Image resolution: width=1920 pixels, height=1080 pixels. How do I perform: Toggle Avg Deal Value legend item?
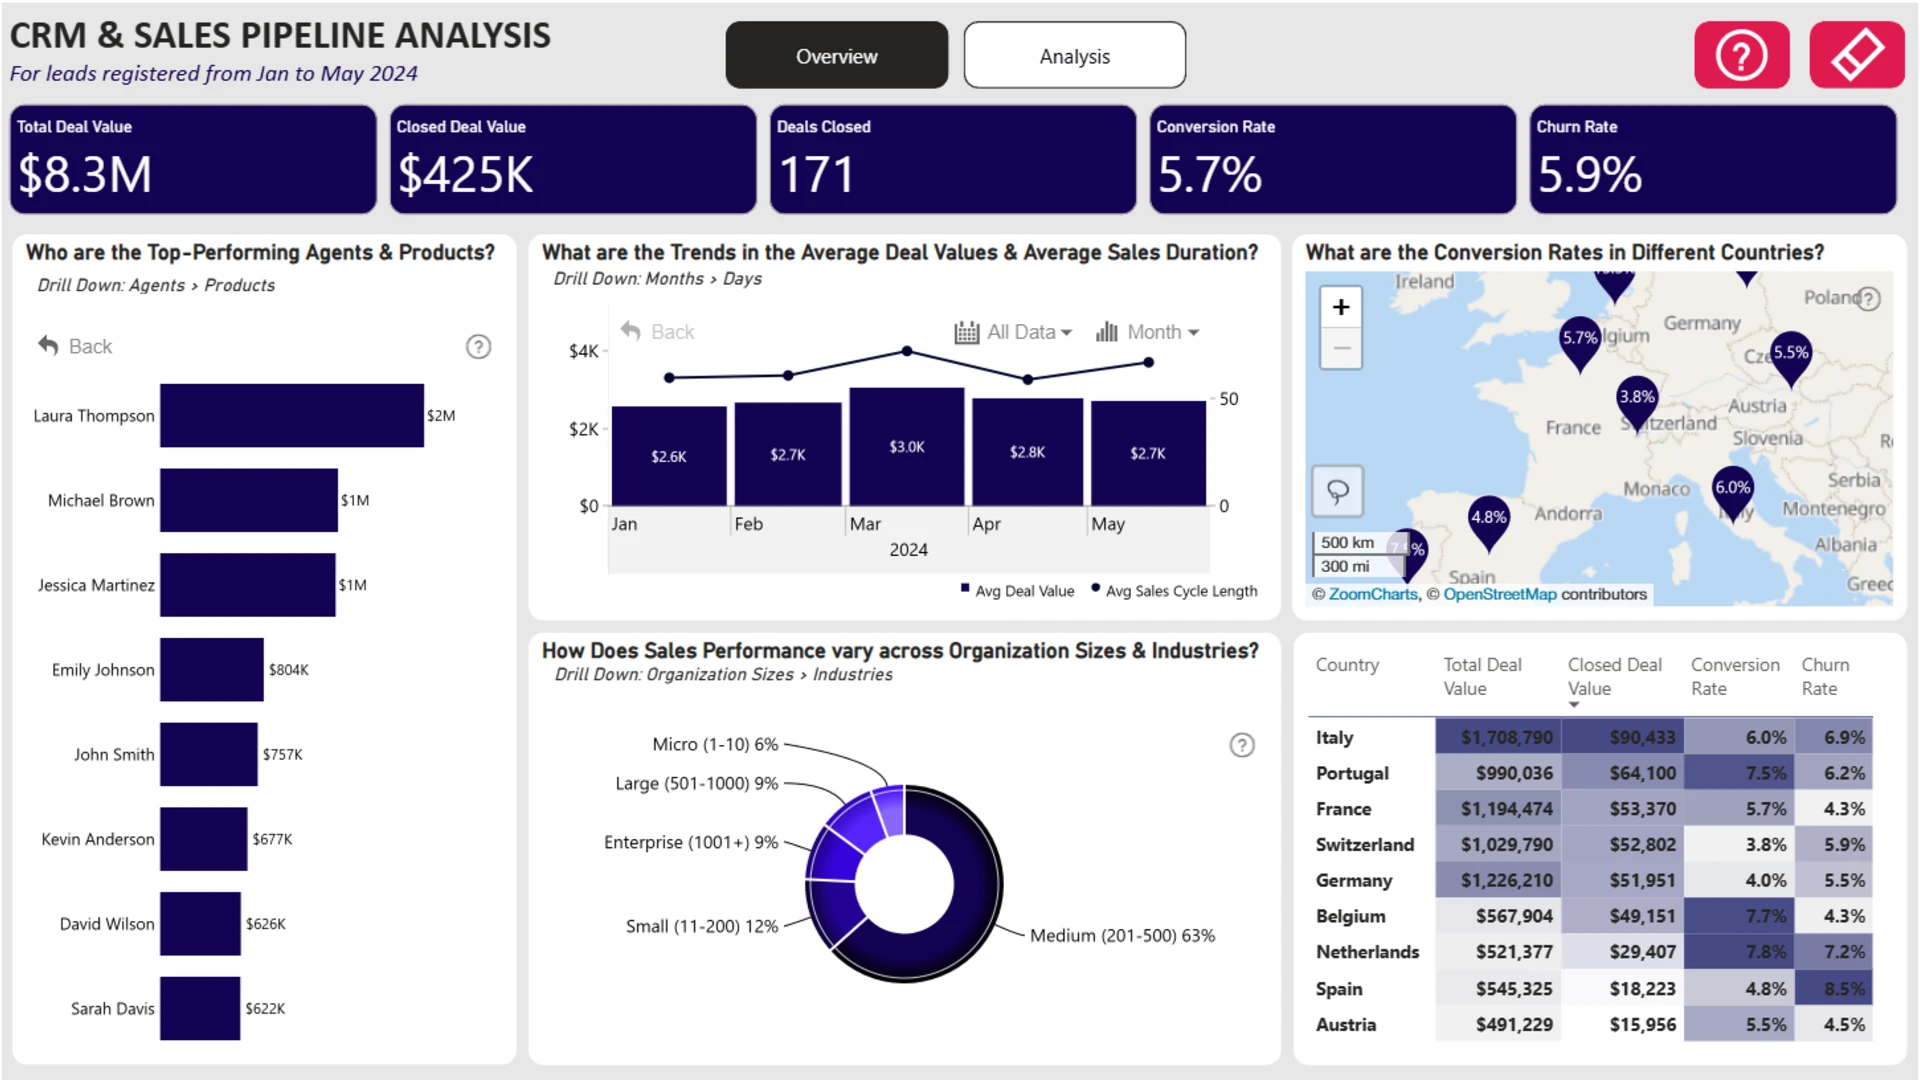[1017, 591]
